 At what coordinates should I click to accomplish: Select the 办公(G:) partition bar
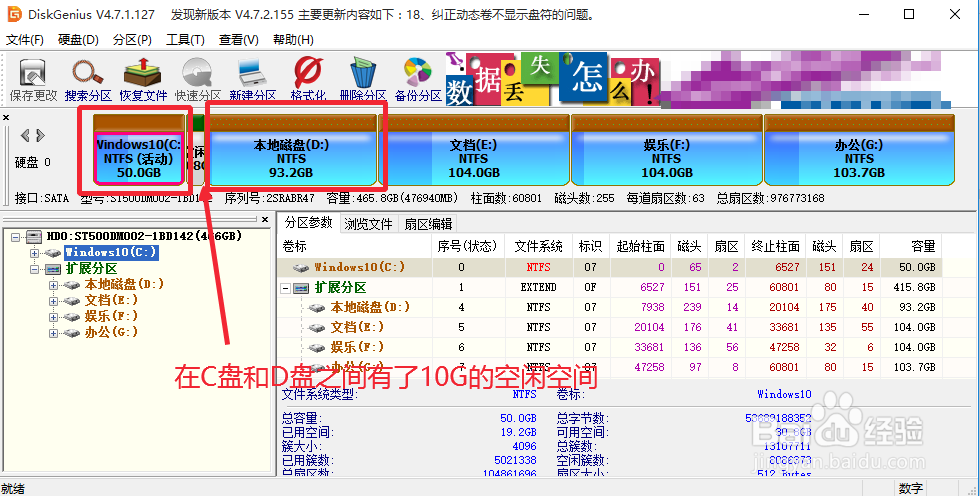click(859, 150)
